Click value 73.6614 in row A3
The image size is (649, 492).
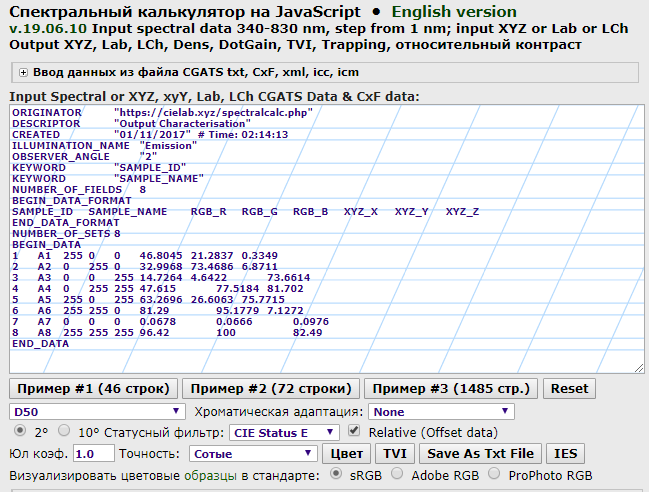pyautogui.click(x=288, y=278)
